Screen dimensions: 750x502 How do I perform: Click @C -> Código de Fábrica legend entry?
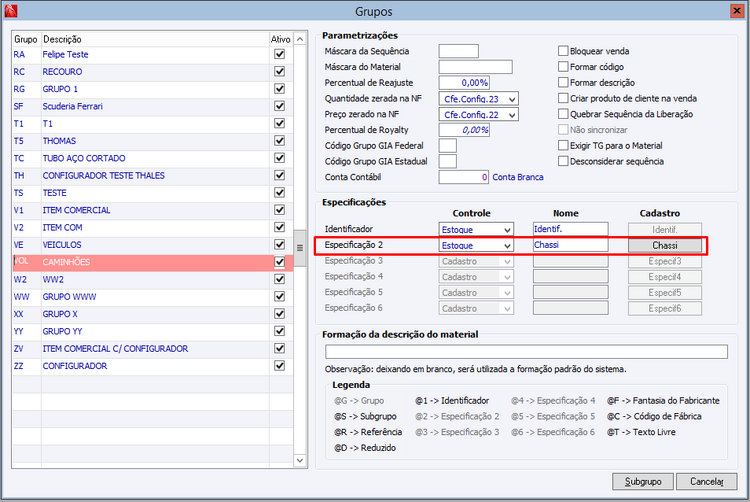point(654,416)
